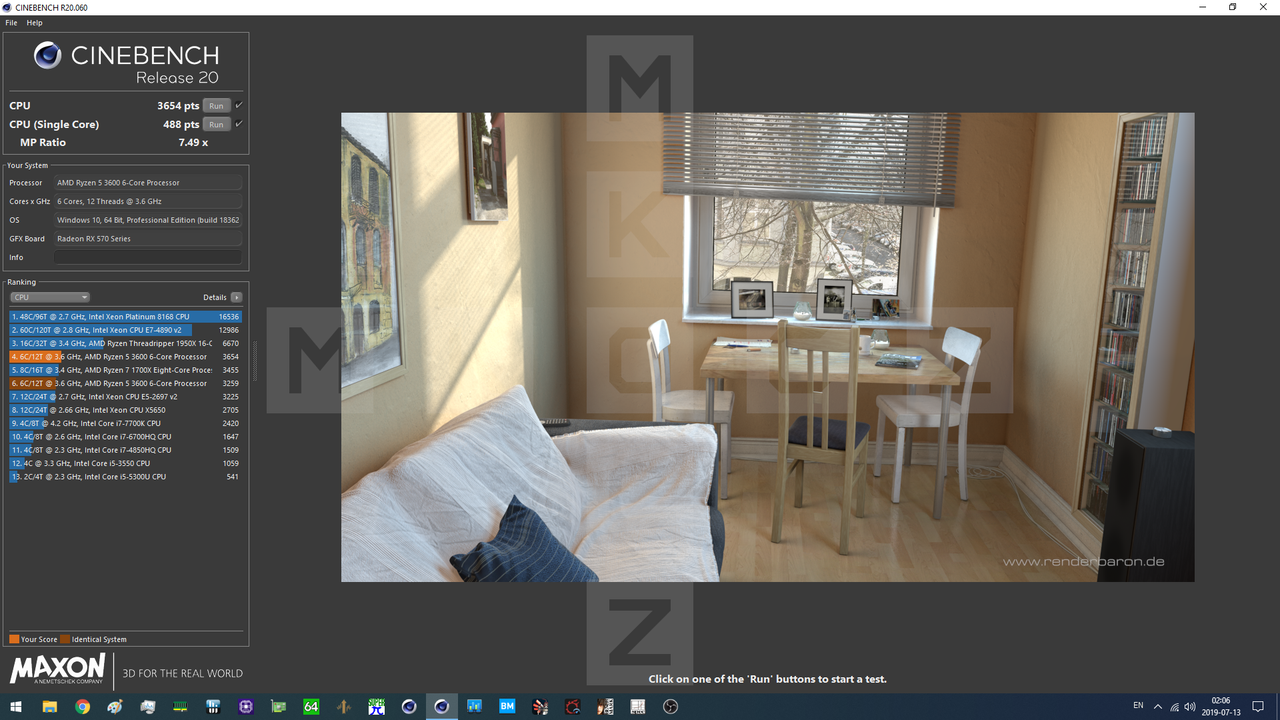The image size is (1280, 720).
Task: Click the taskbar clock showing 02:06
Action: pyautogui.click(x=1221, y=706)
